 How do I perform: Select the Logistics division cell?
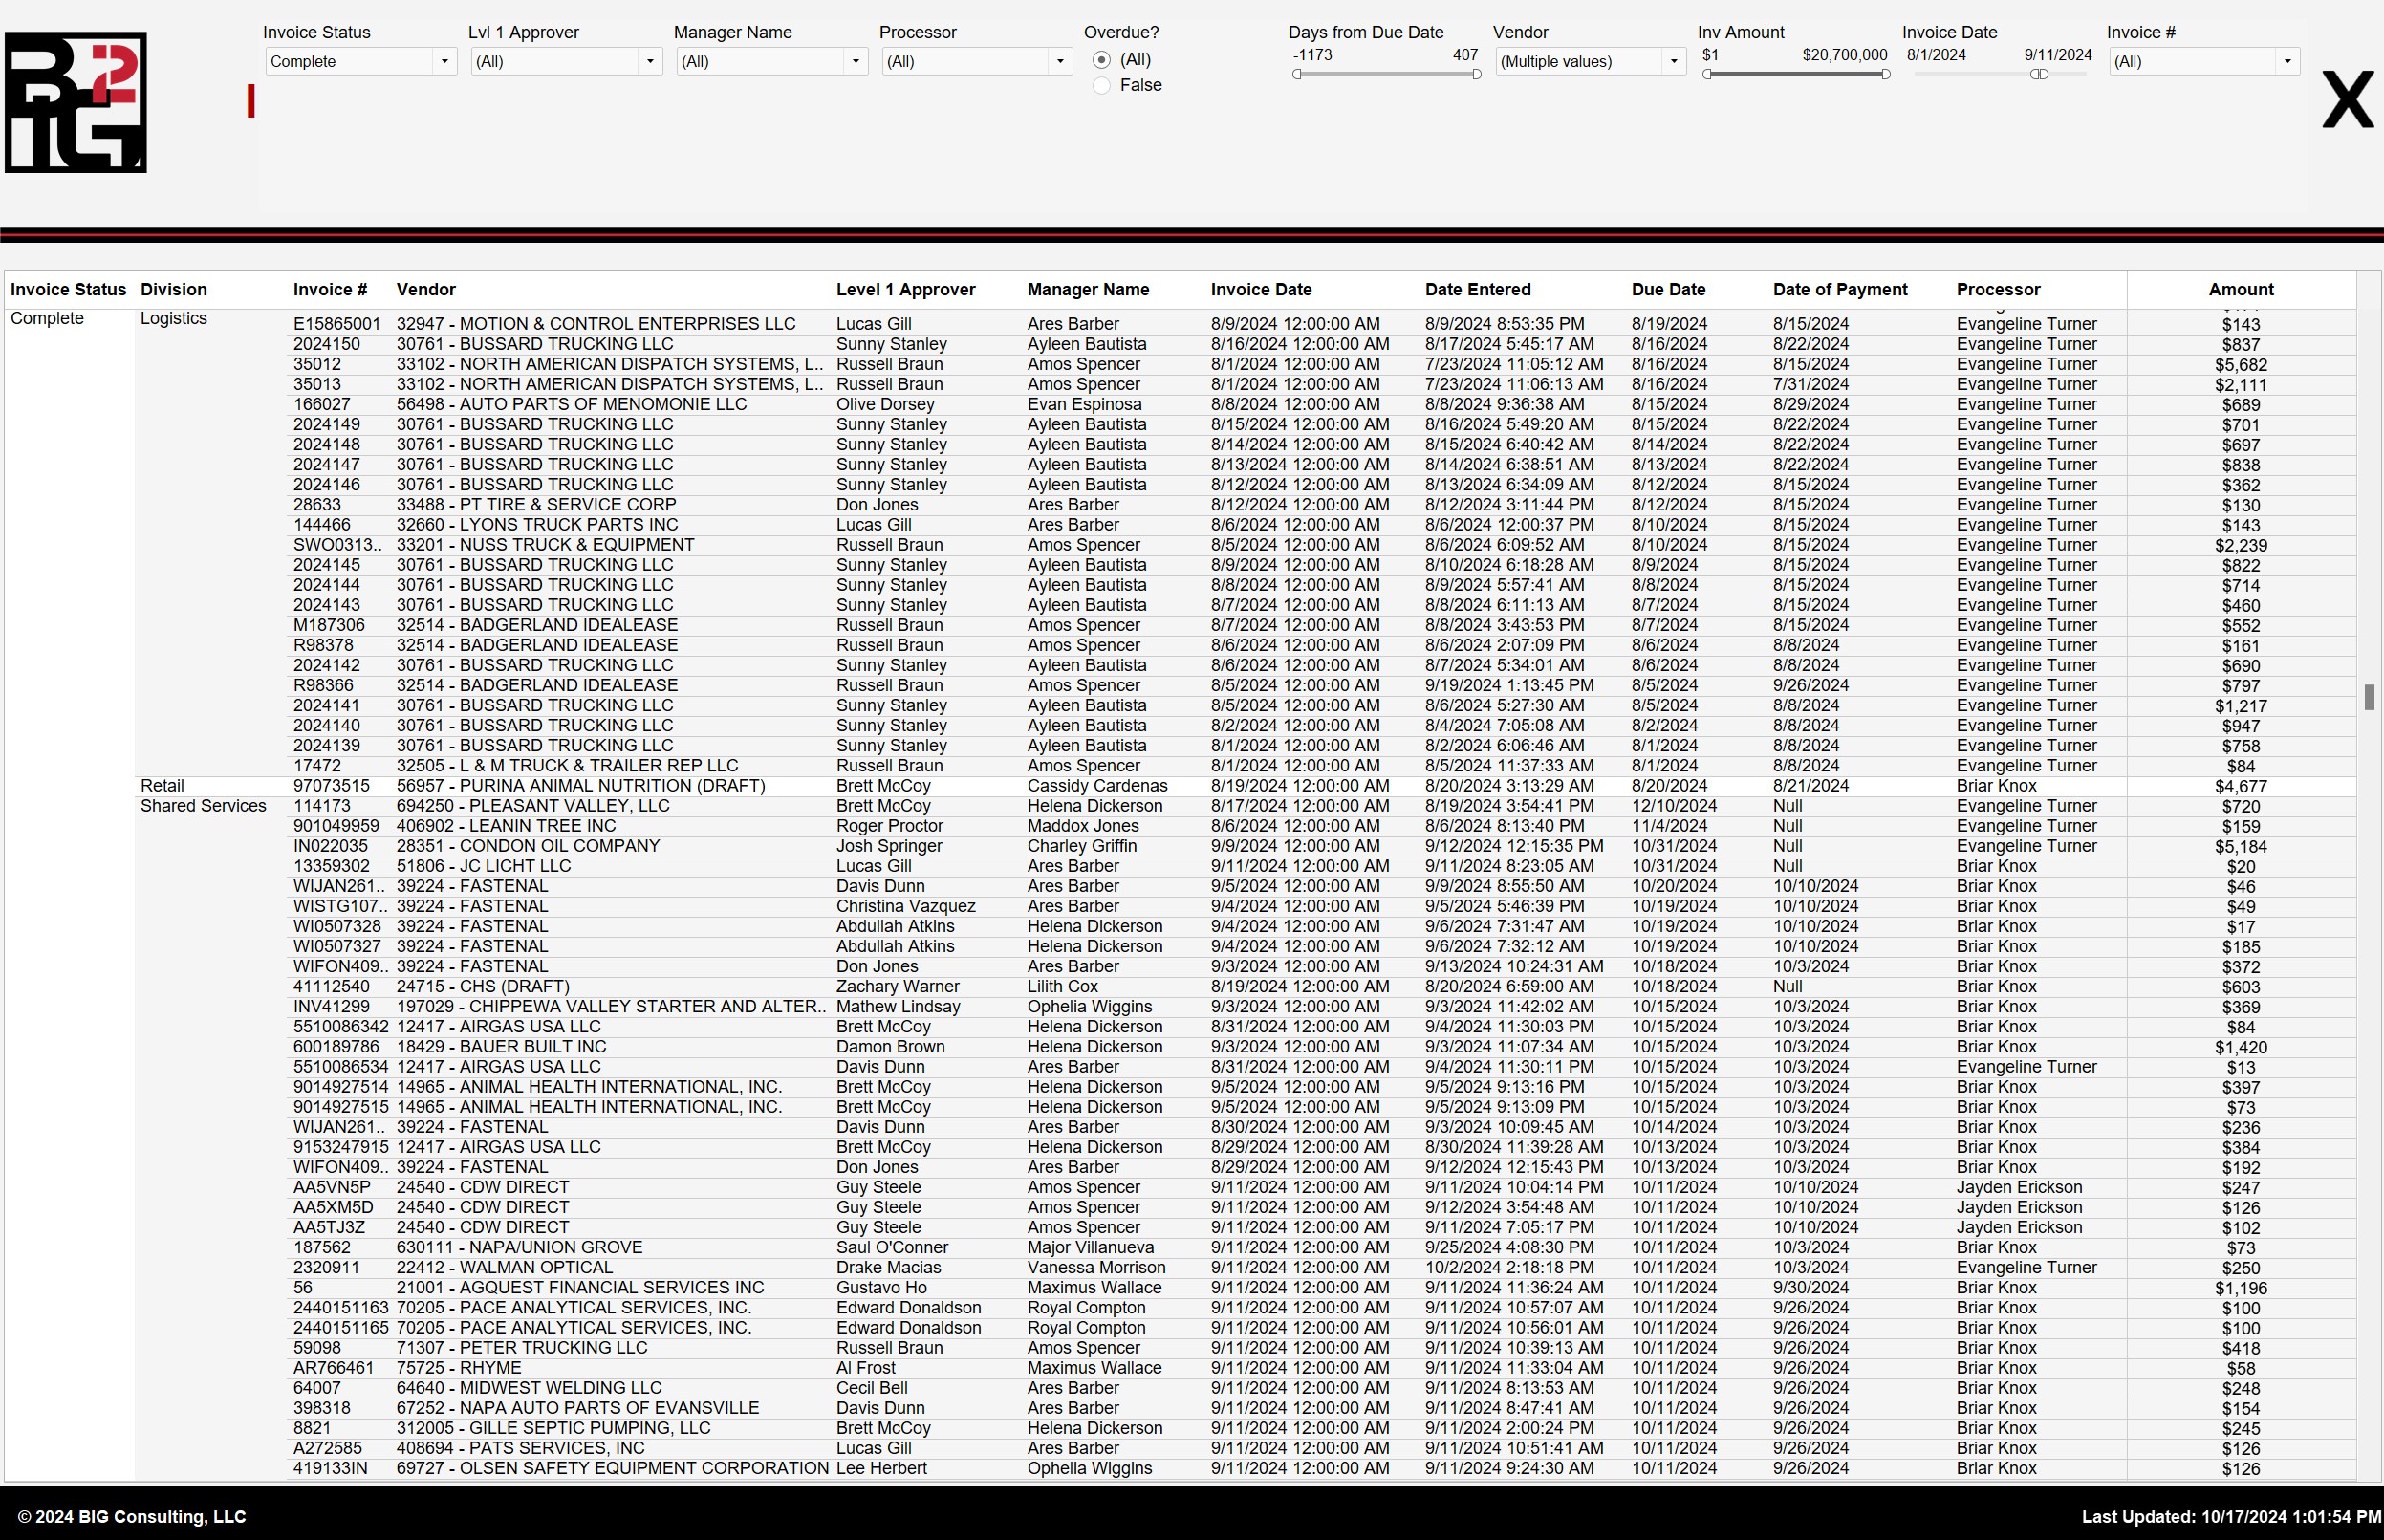coord(174,319)
